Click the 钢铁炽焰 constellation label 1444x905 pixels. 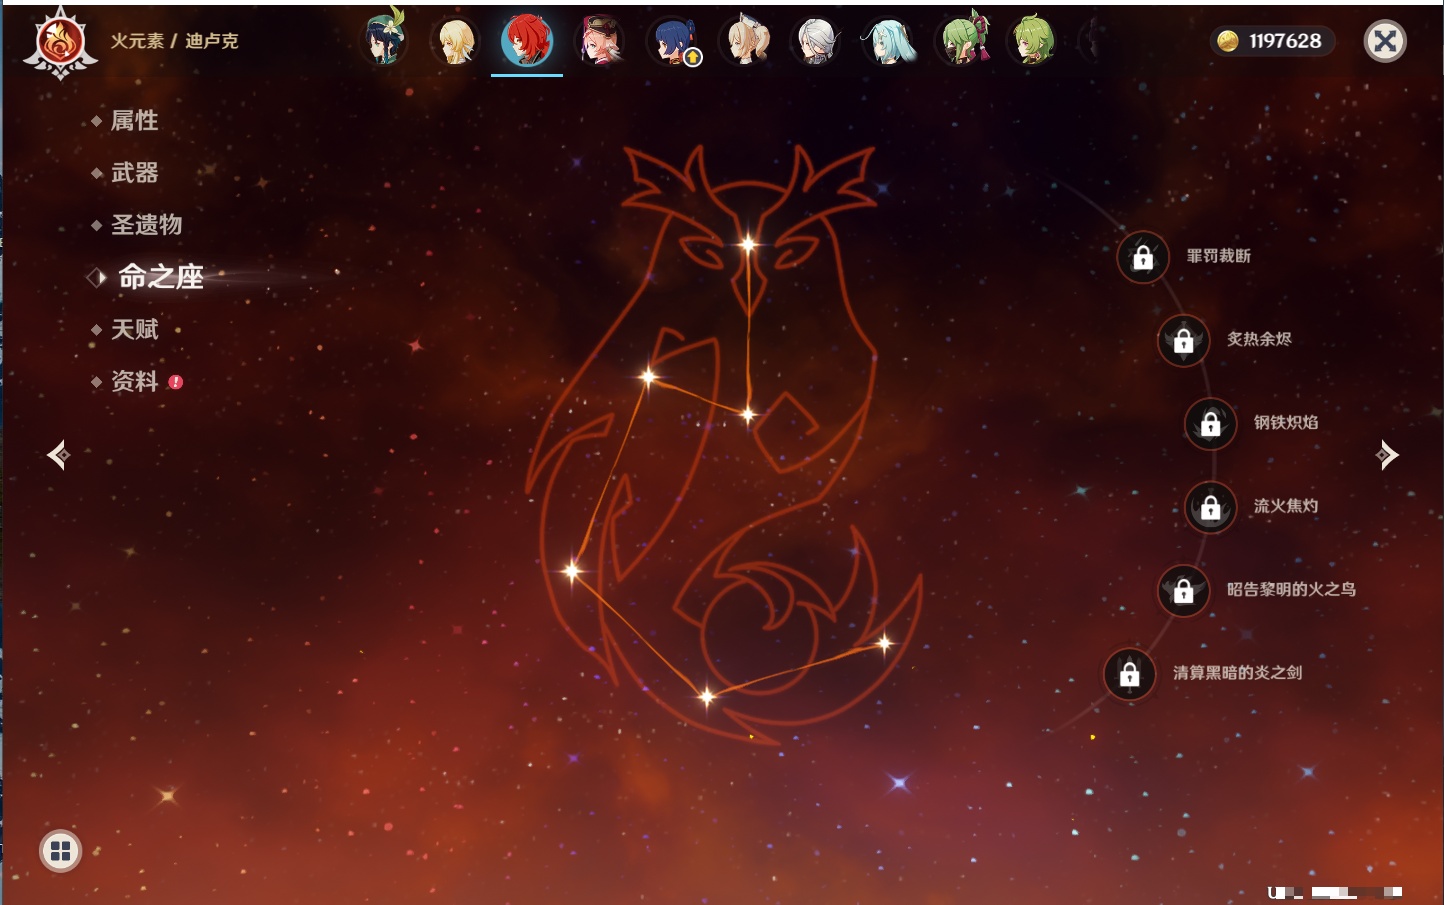pos(1286,422)
